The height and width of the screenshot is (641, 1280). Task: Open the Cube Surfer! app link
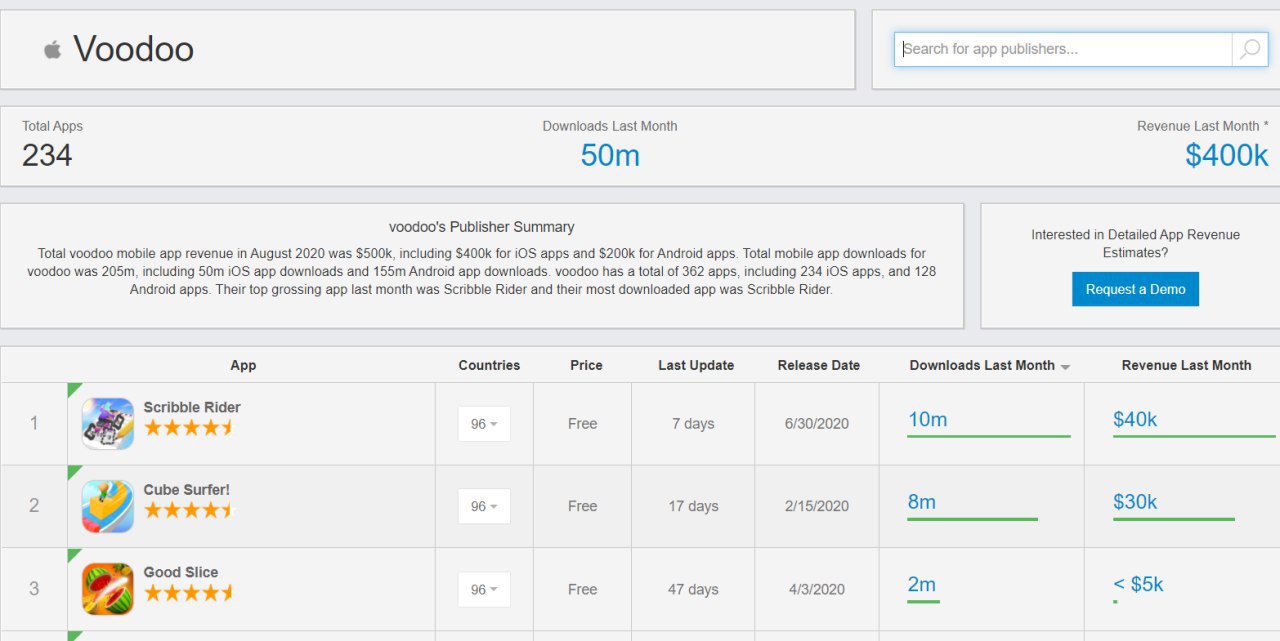pos(187,490)
